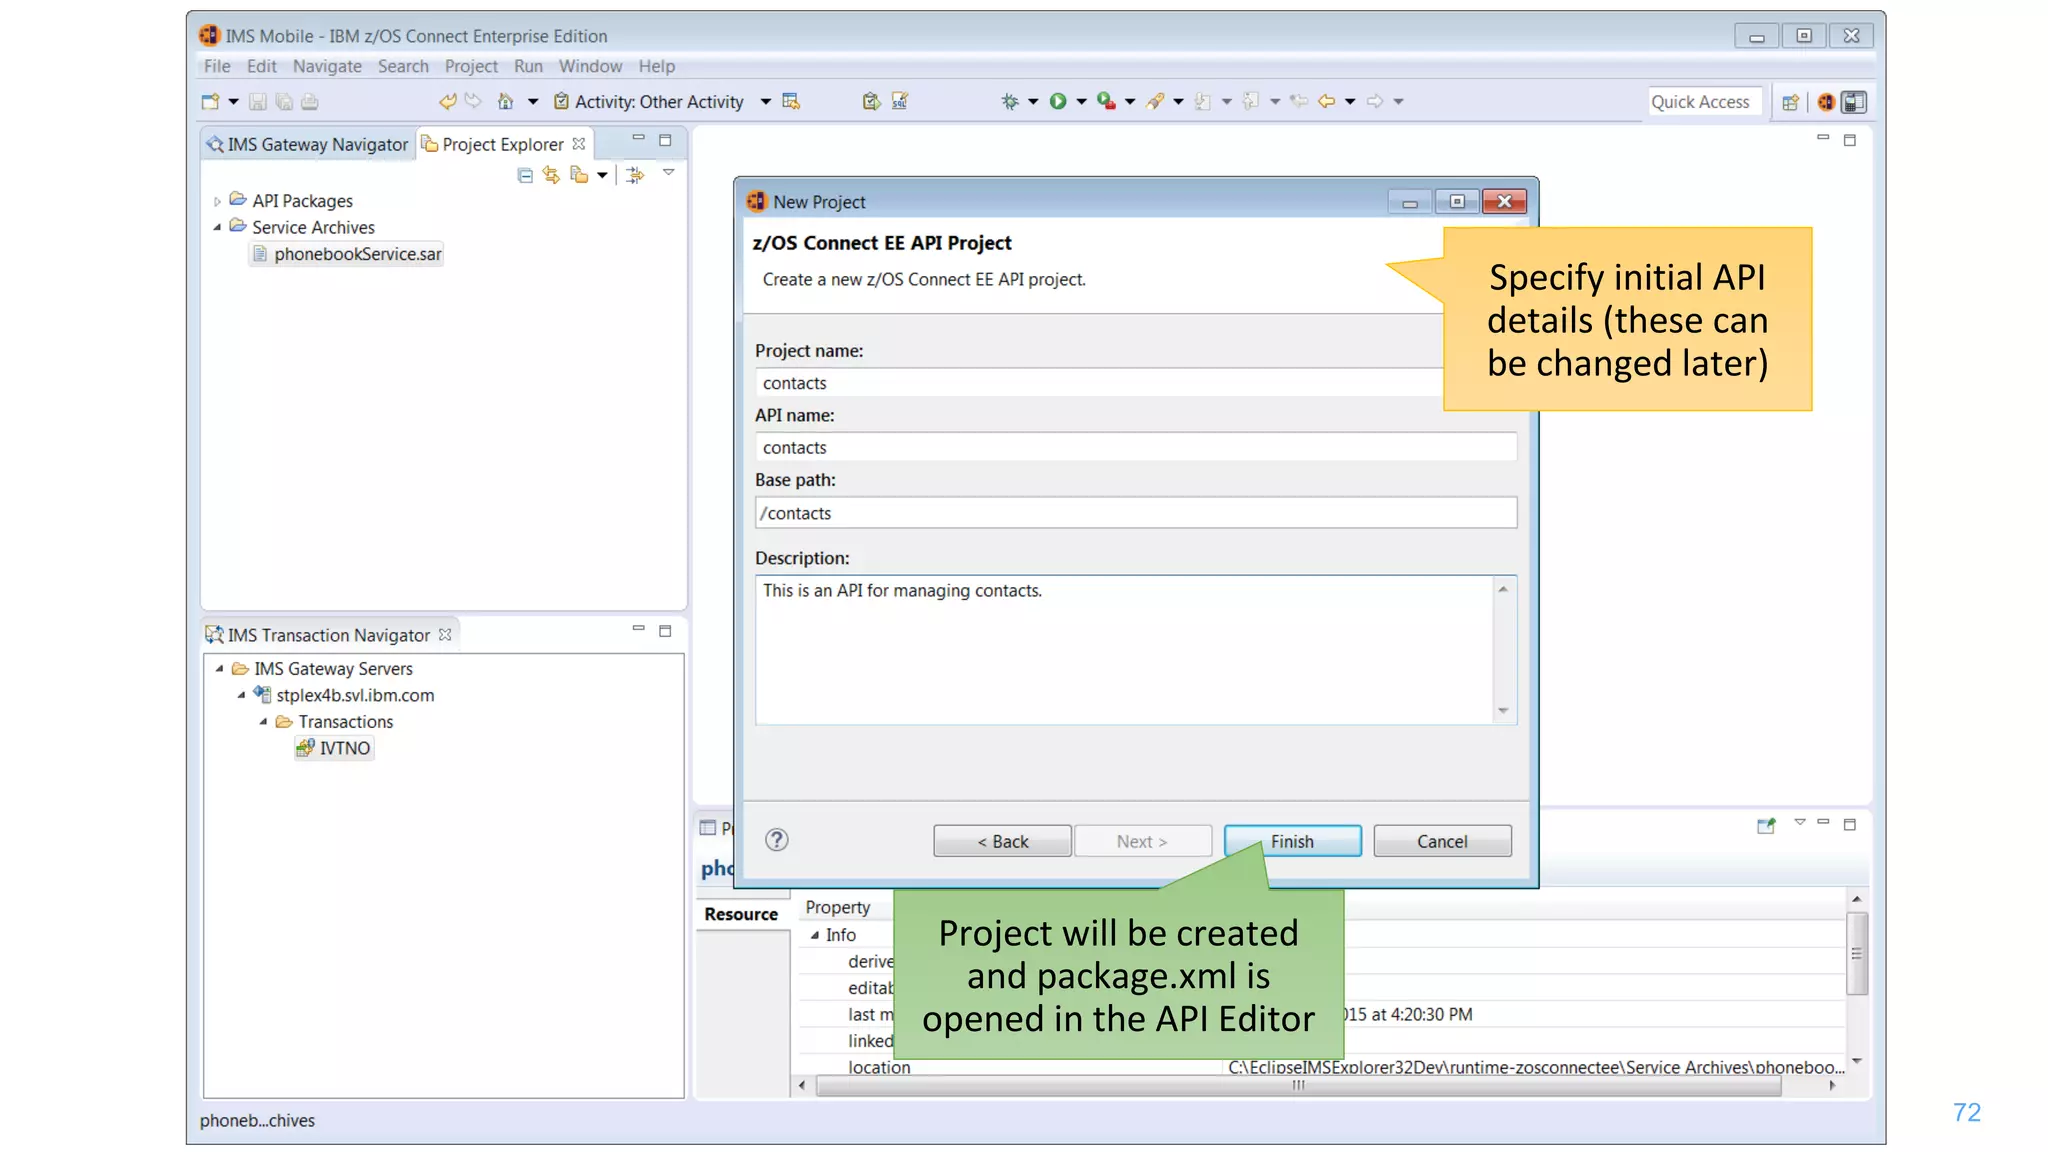Click the yellow Back navigation arrow
The height and width of the screenshot is (1152, 2048).
(x=1327, y=101)
